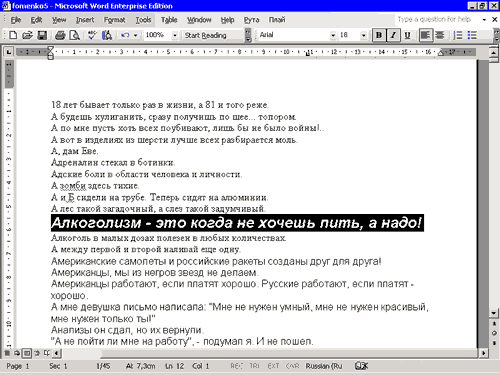The width and height of the screenshot is (500, 375).
Task: Toggle underline formatting
Action: [x=407, y=35]
